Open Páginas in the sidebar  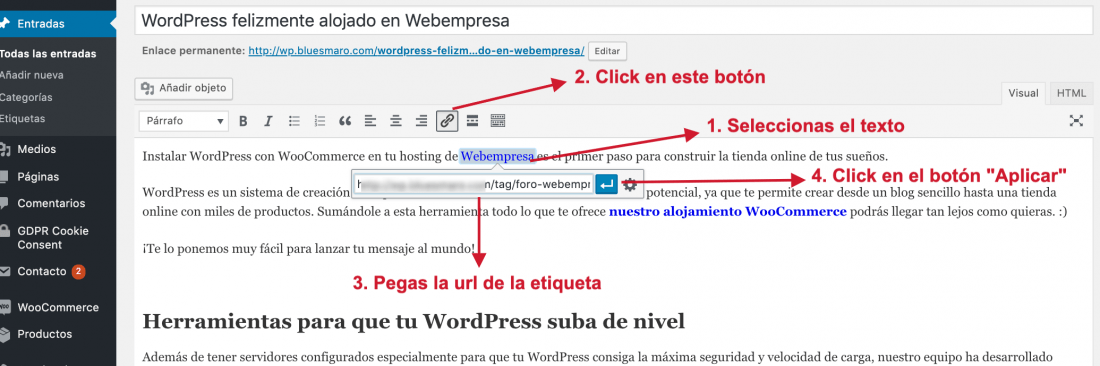pyautogui.click(x=58, y=177)
